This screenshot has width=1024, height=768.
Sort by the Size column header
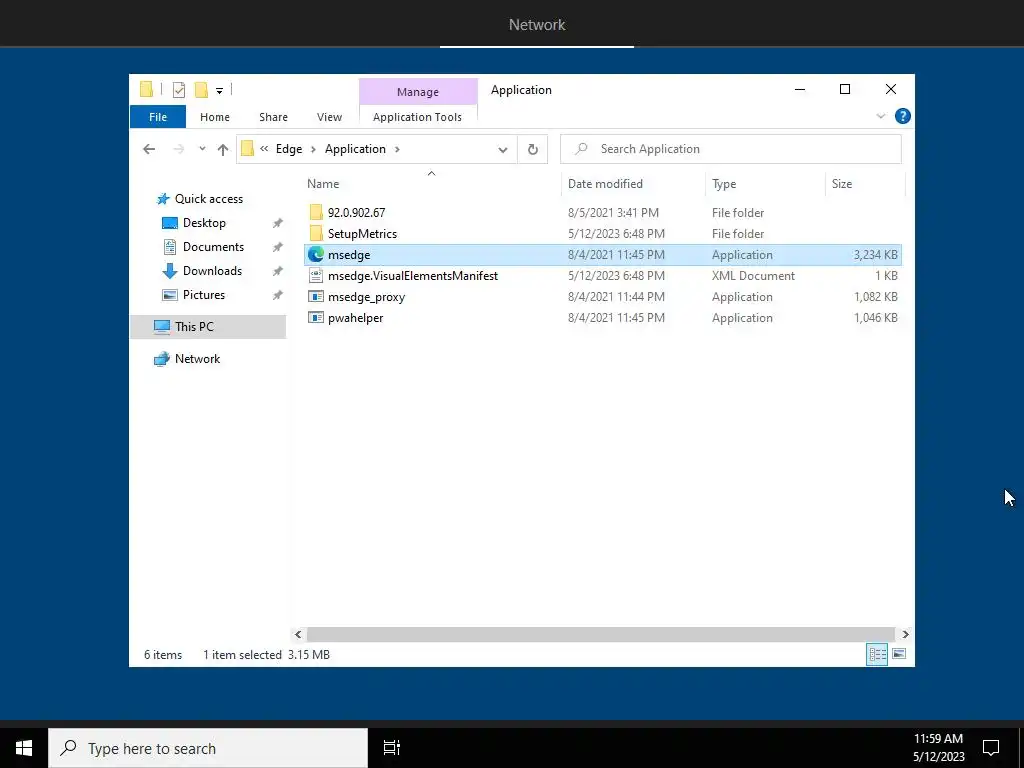pos(865,184)
